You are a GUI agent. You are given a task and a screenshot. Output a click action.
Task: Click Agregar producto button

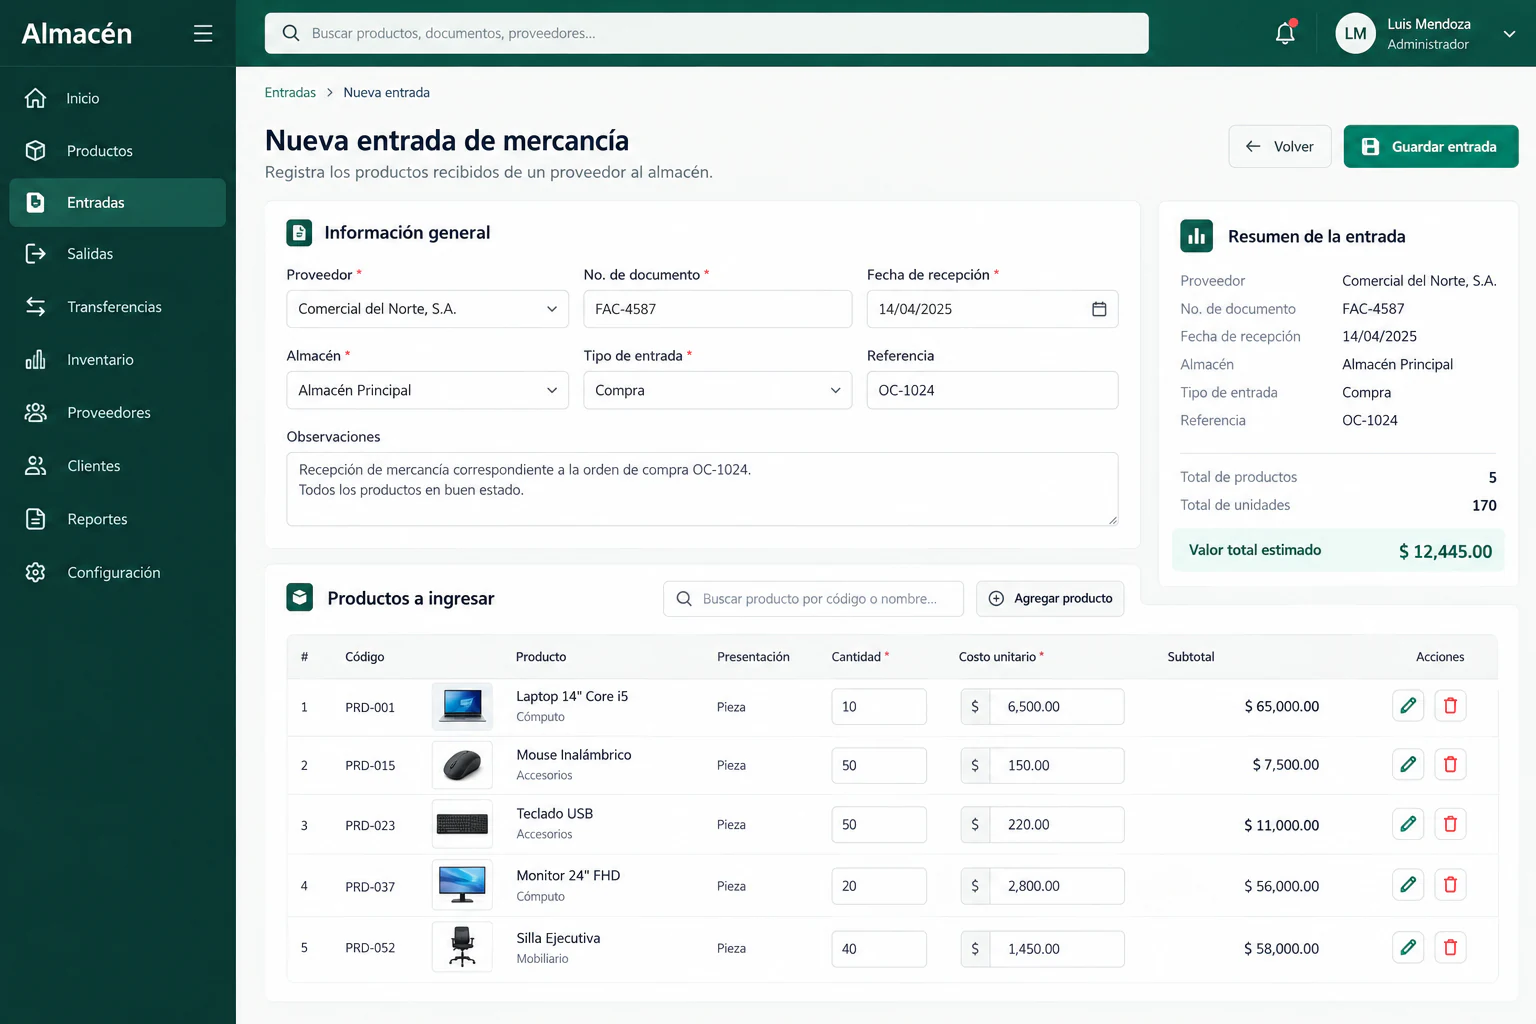point(1050,599)
